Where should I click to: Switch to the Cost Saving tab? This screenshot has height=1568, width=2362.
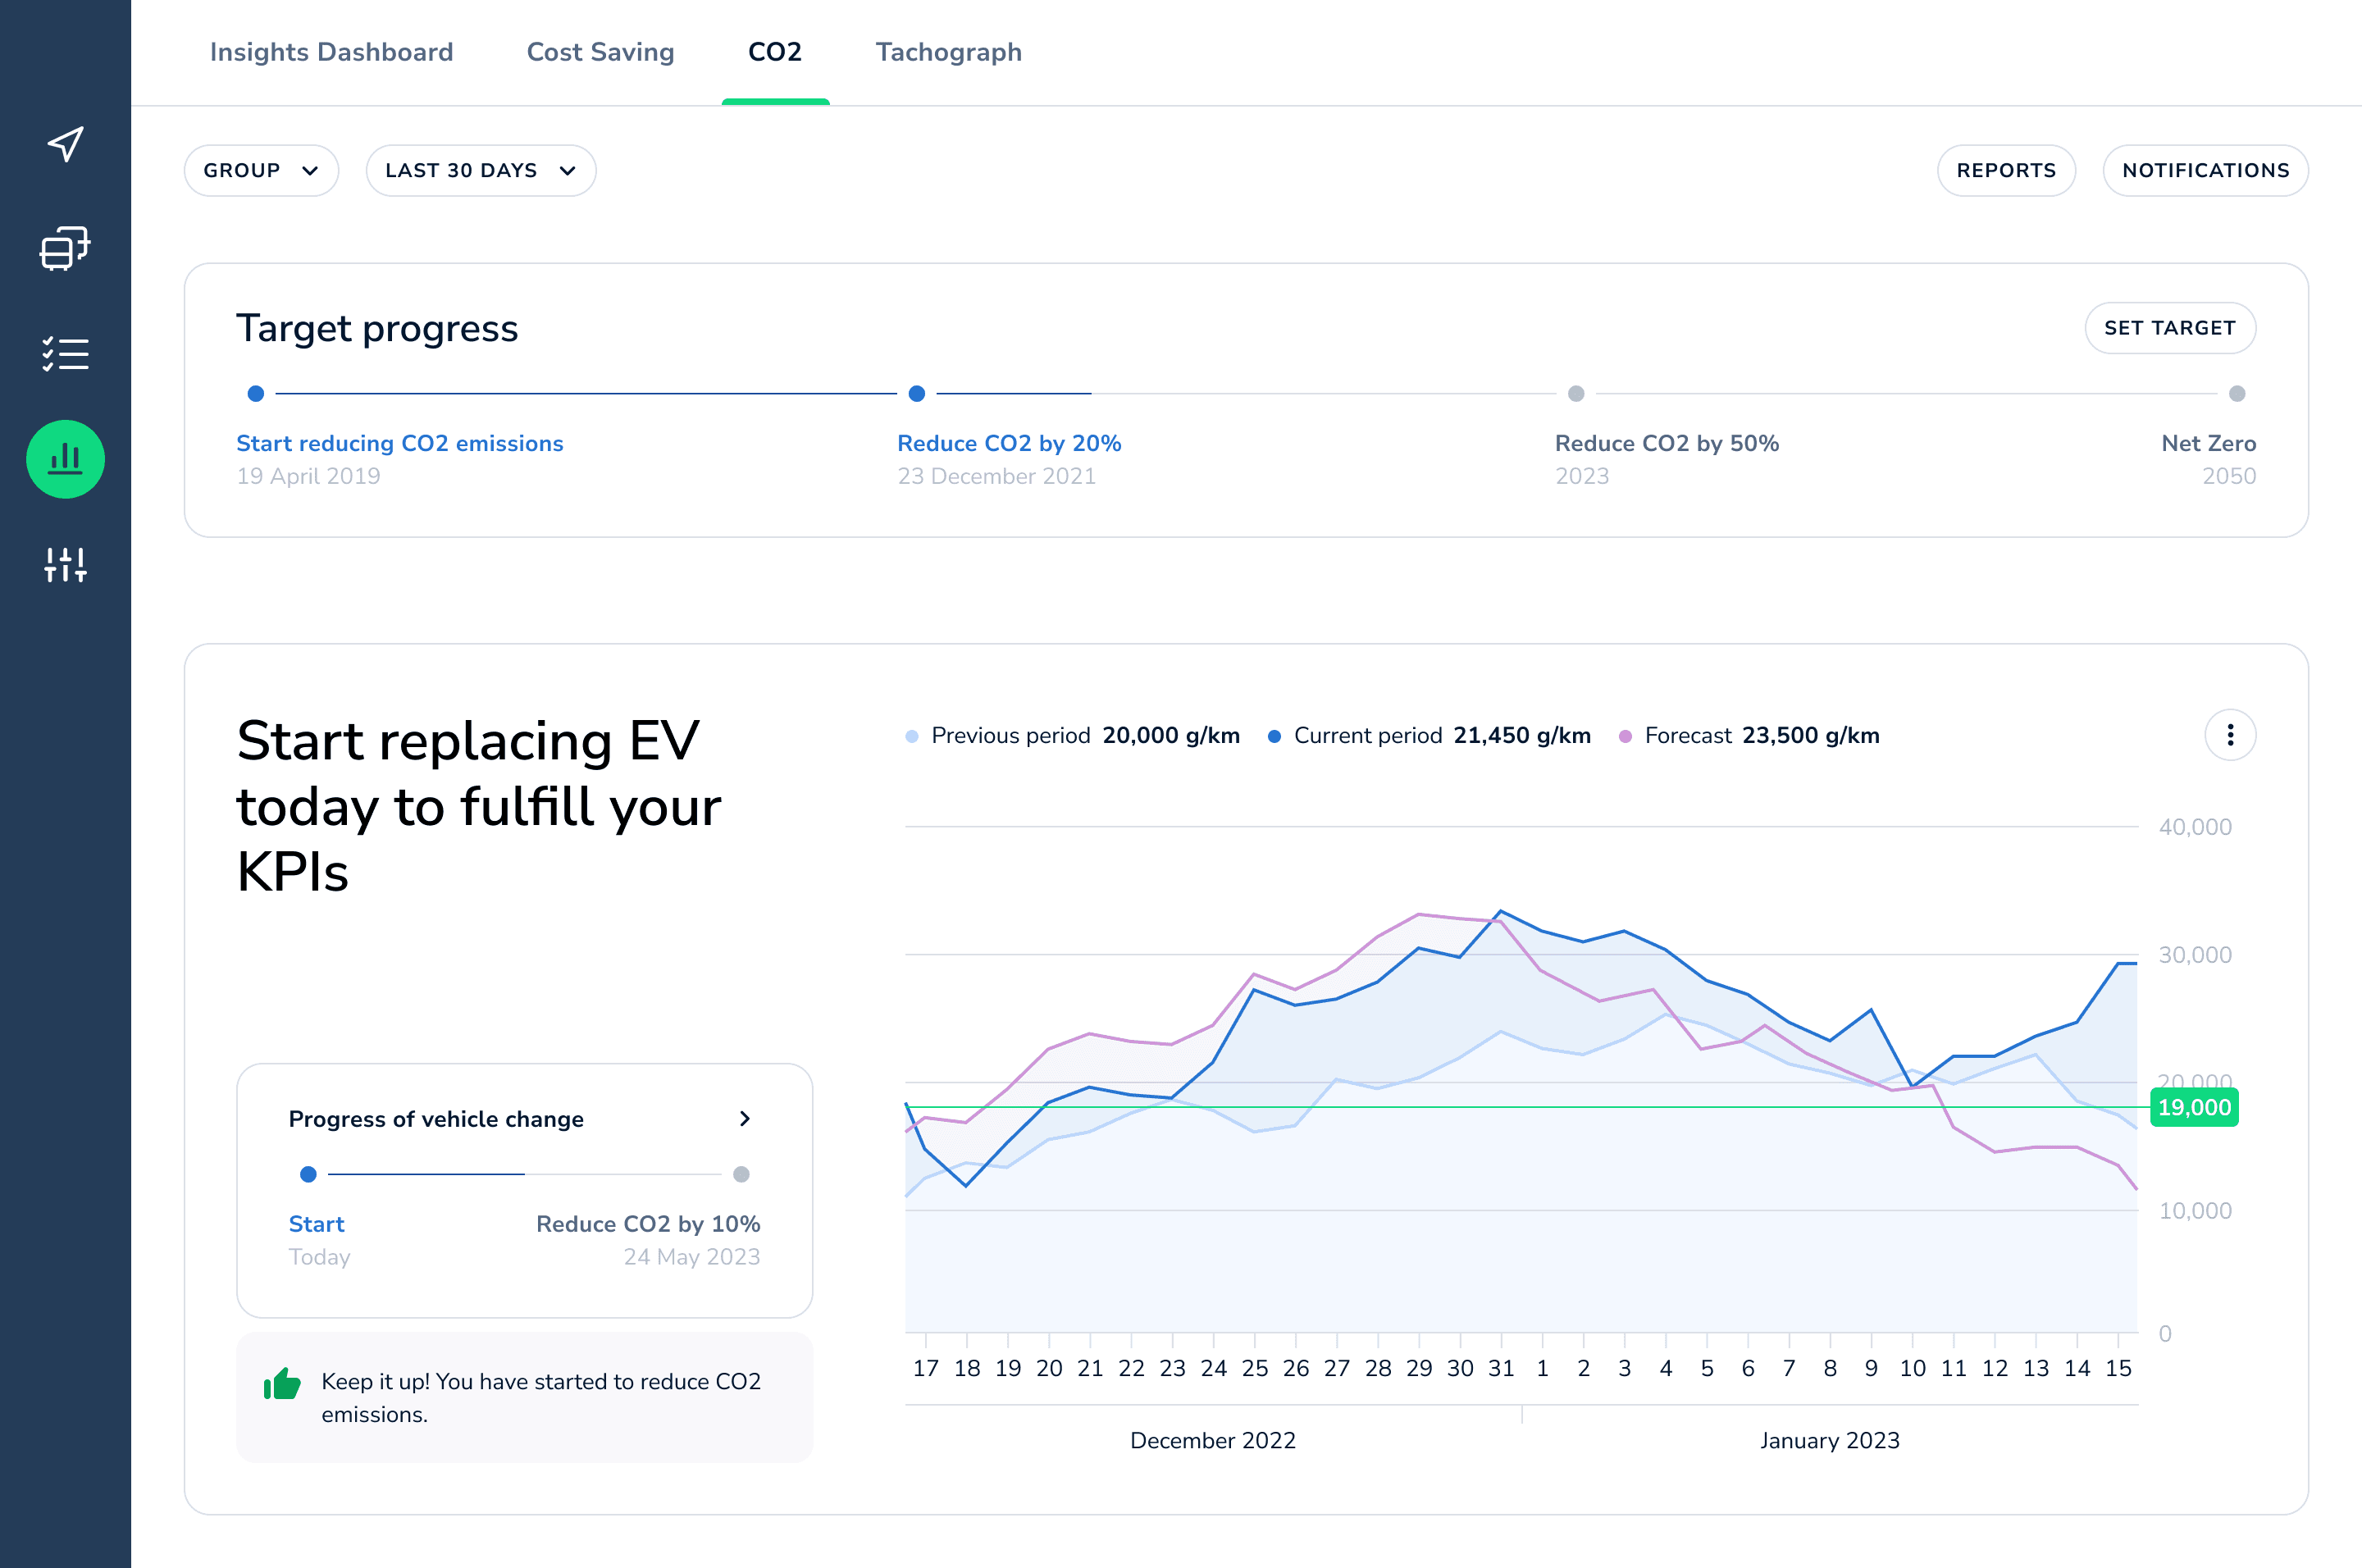click(x=600, y=52)
